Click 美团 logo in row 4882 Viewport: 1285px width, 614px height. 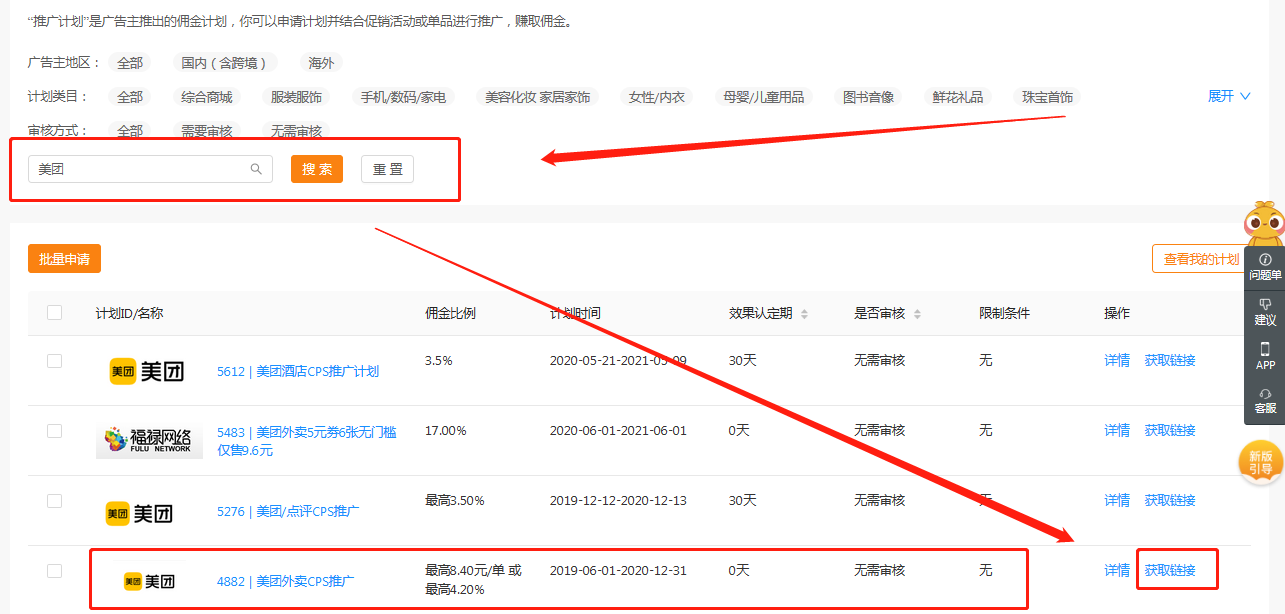(149, 581)
